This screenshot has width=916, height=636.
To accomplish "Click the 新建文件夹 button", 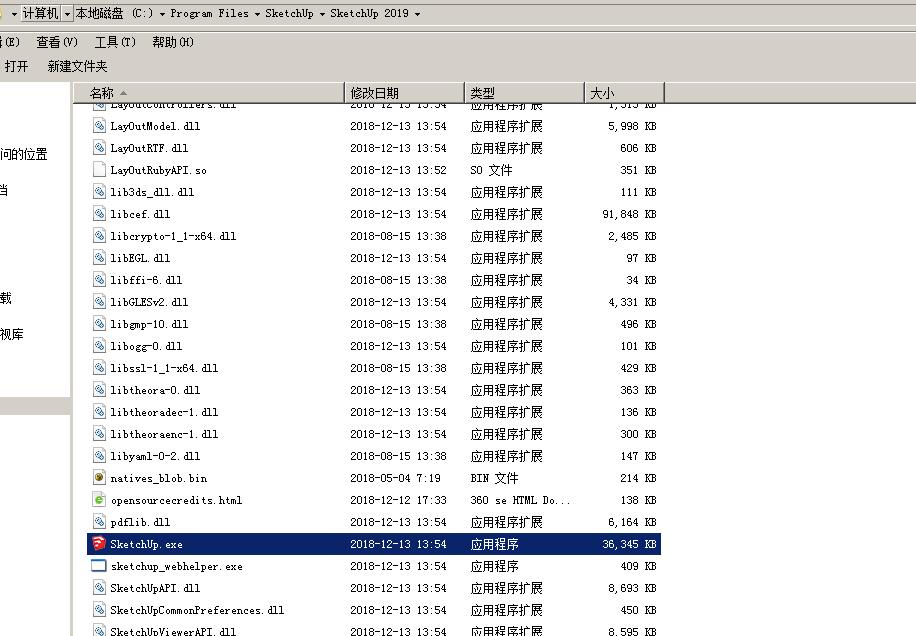I will tap(77, 66).
